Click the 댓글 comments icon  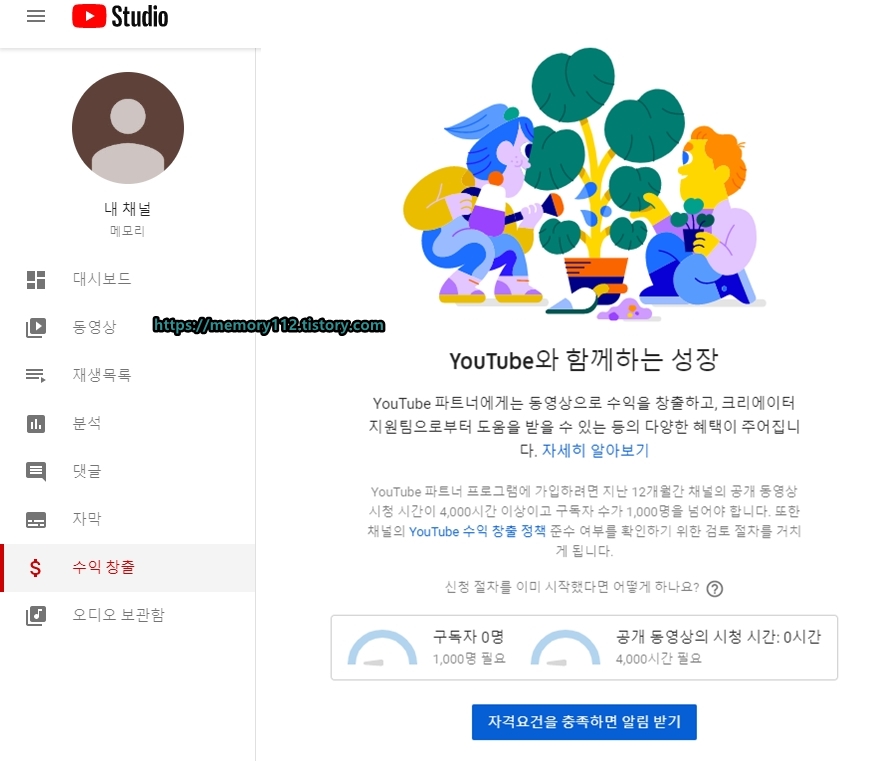point(36,472)
